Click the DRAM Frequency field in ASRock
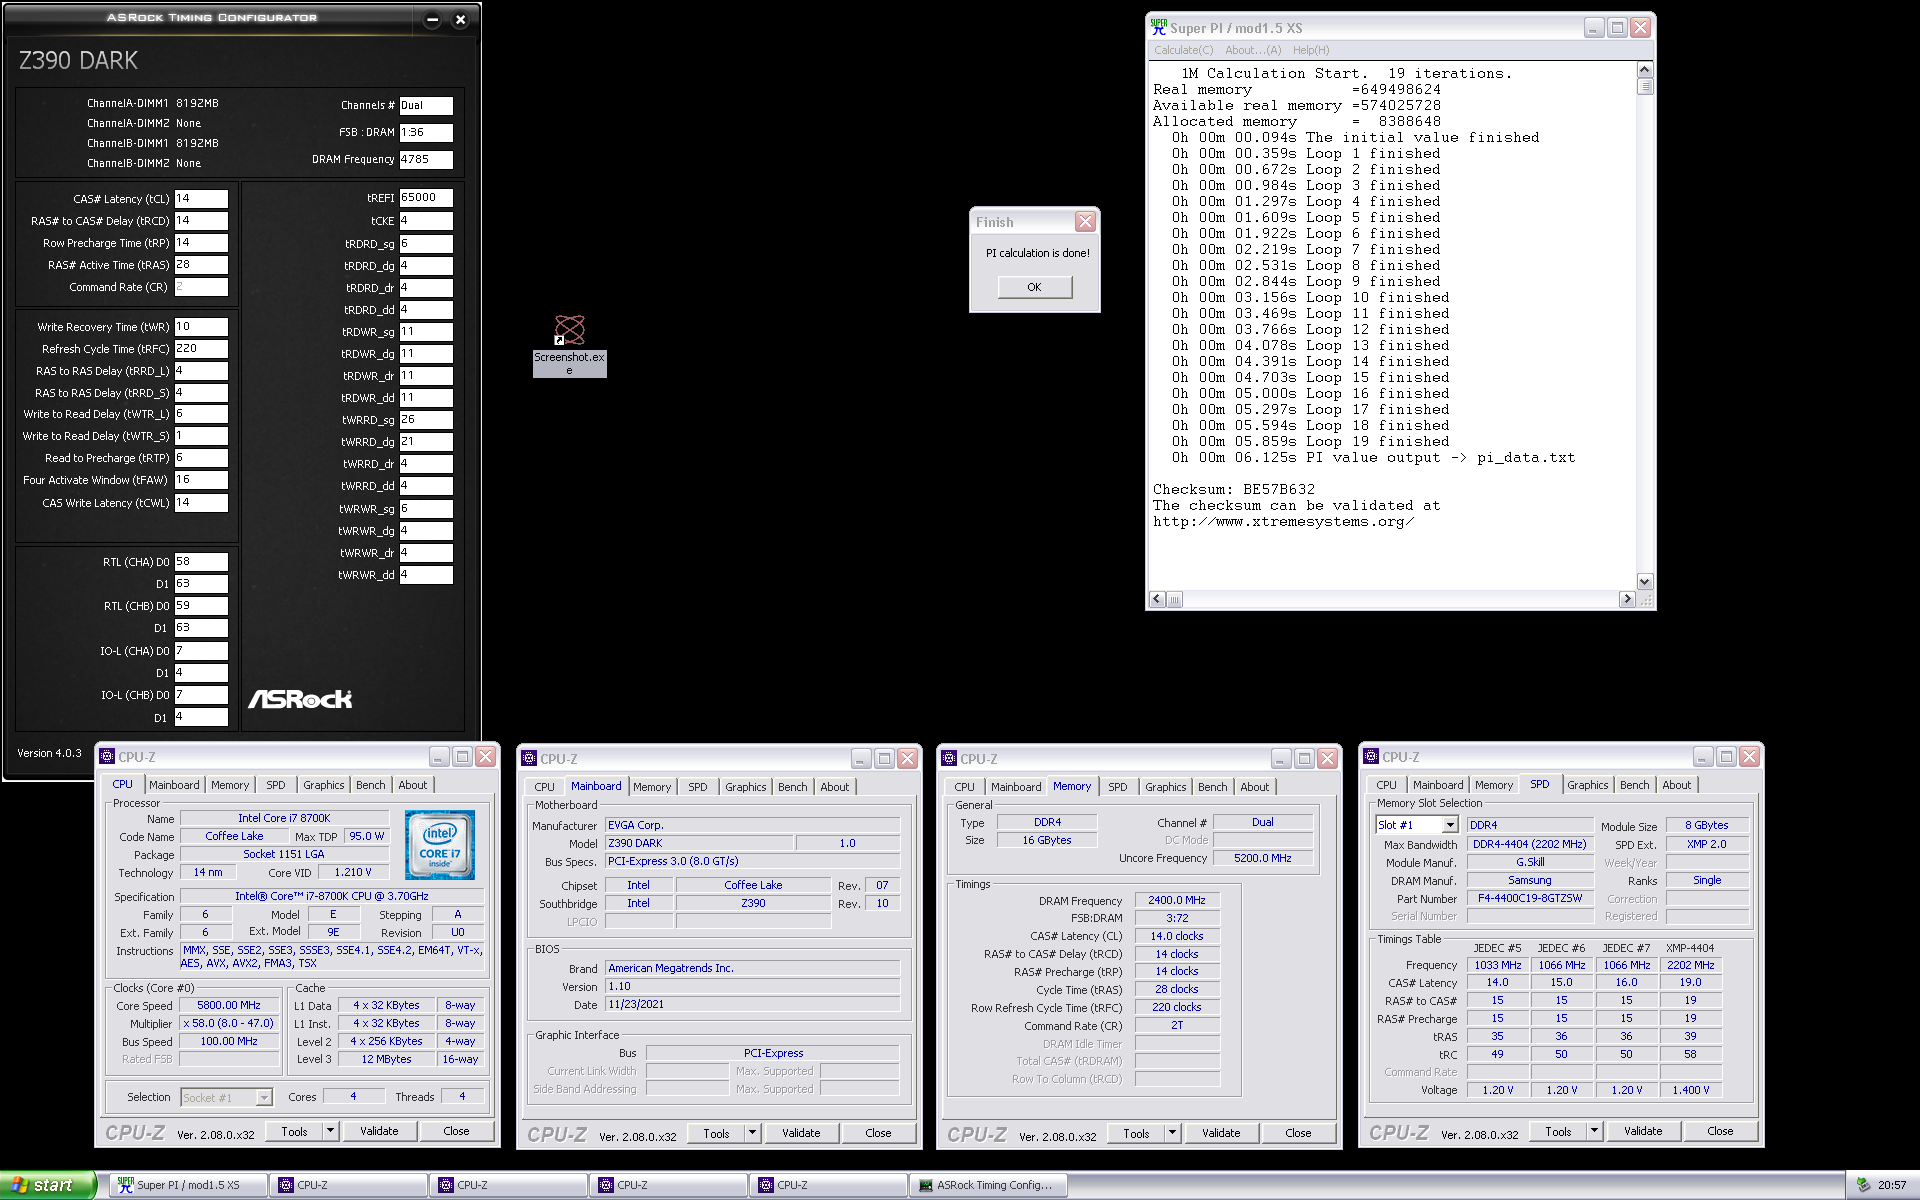This screenshot has width=1920, height=1200. pos(426,159)
